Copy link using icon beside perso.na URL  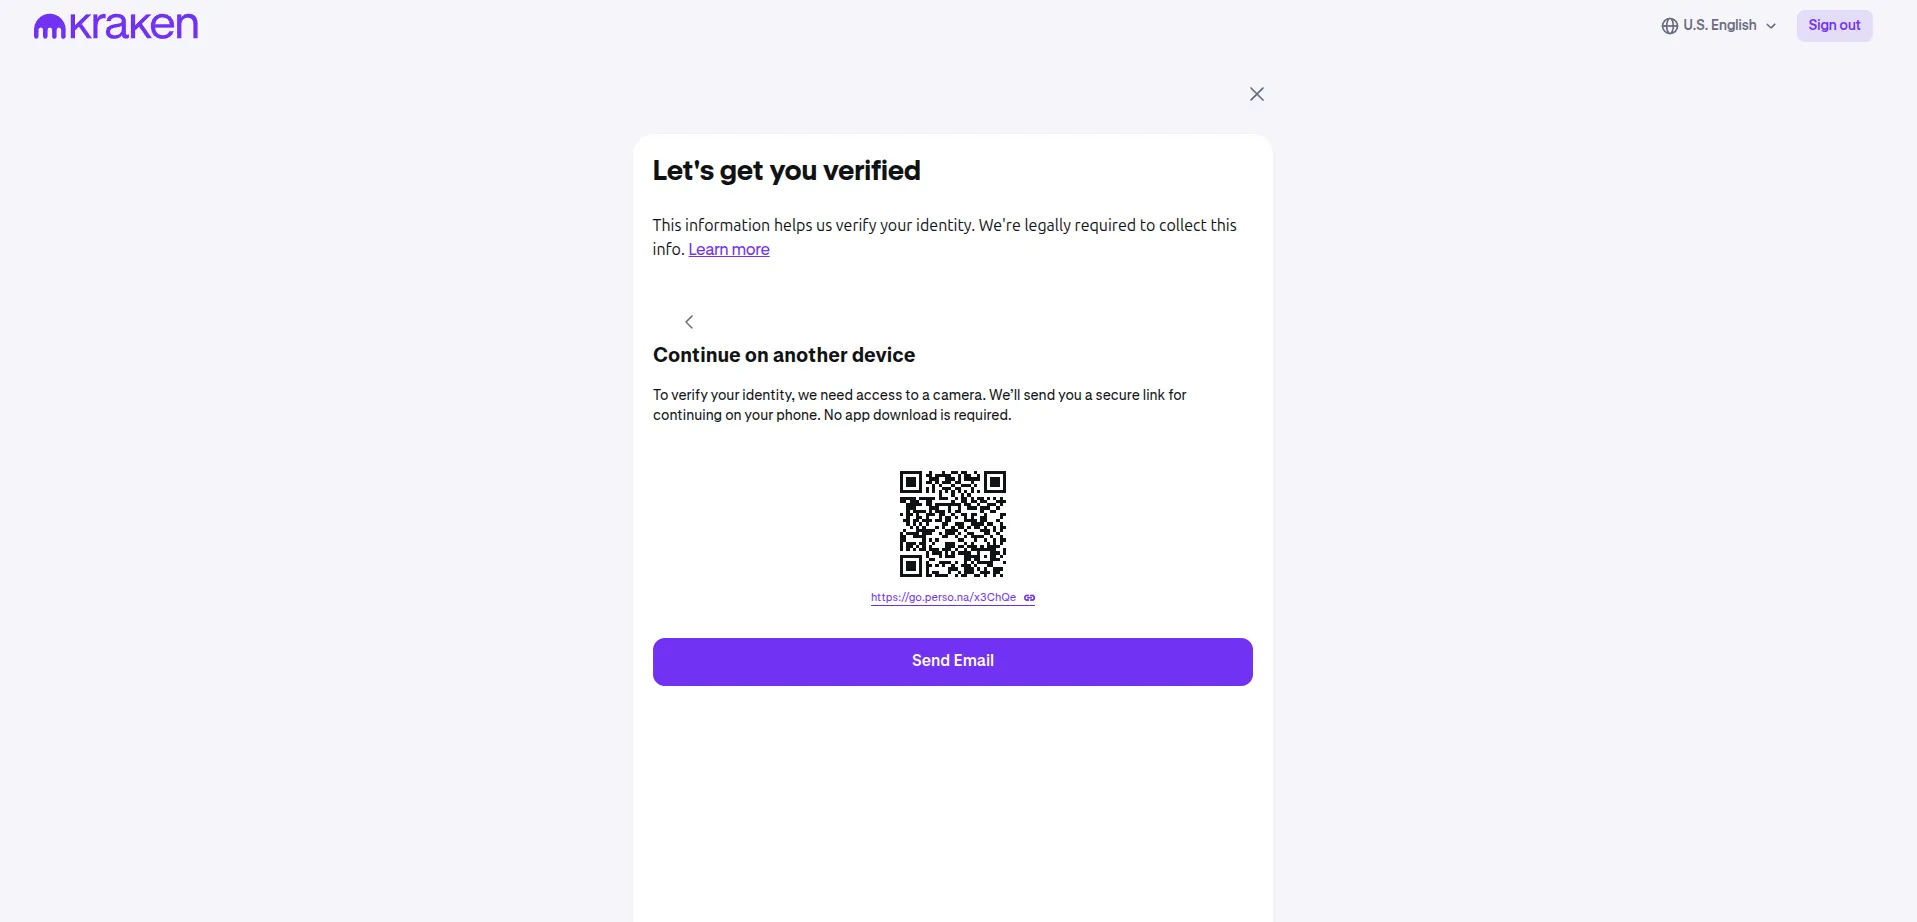pos(1029,598)
